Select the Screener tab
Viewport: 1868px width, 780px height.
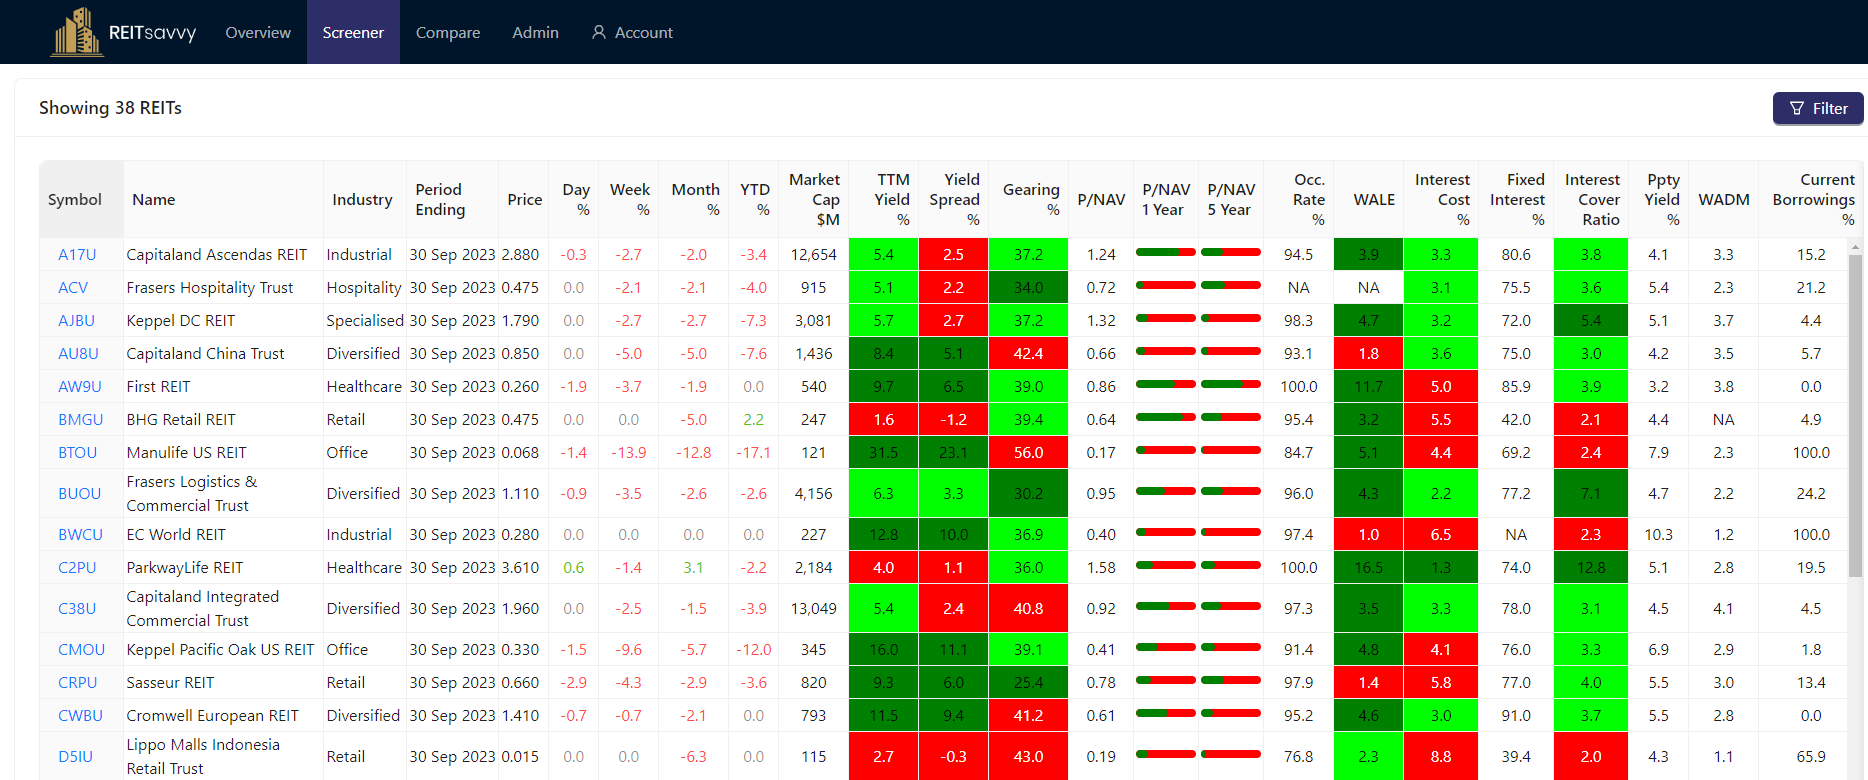(x=353, y=33)
